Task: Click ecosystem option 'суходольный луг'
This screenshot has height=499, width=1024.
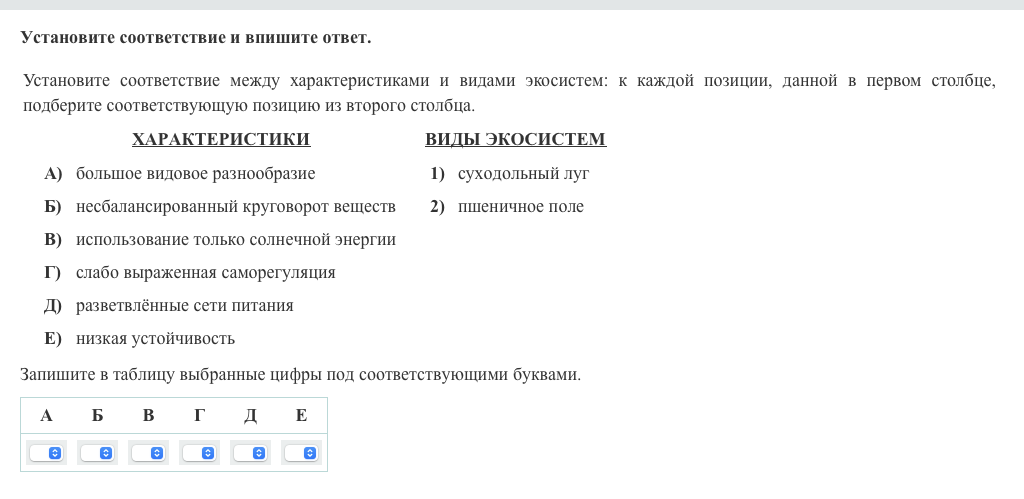Action: click(x=523, y=174)
